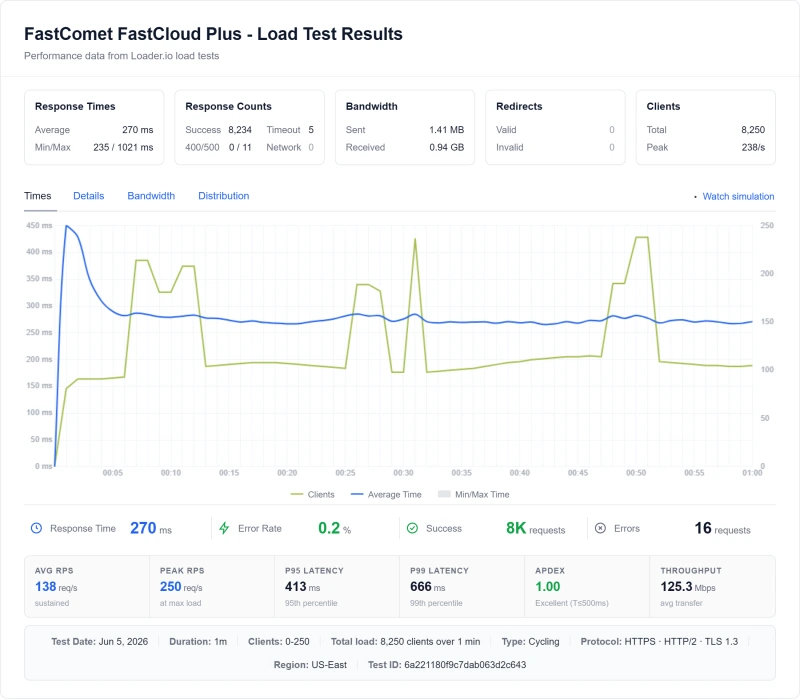Click the X circle Errors icon
Image resolution: width=800 pixels, height=699 pixels.
pos(601,528)
